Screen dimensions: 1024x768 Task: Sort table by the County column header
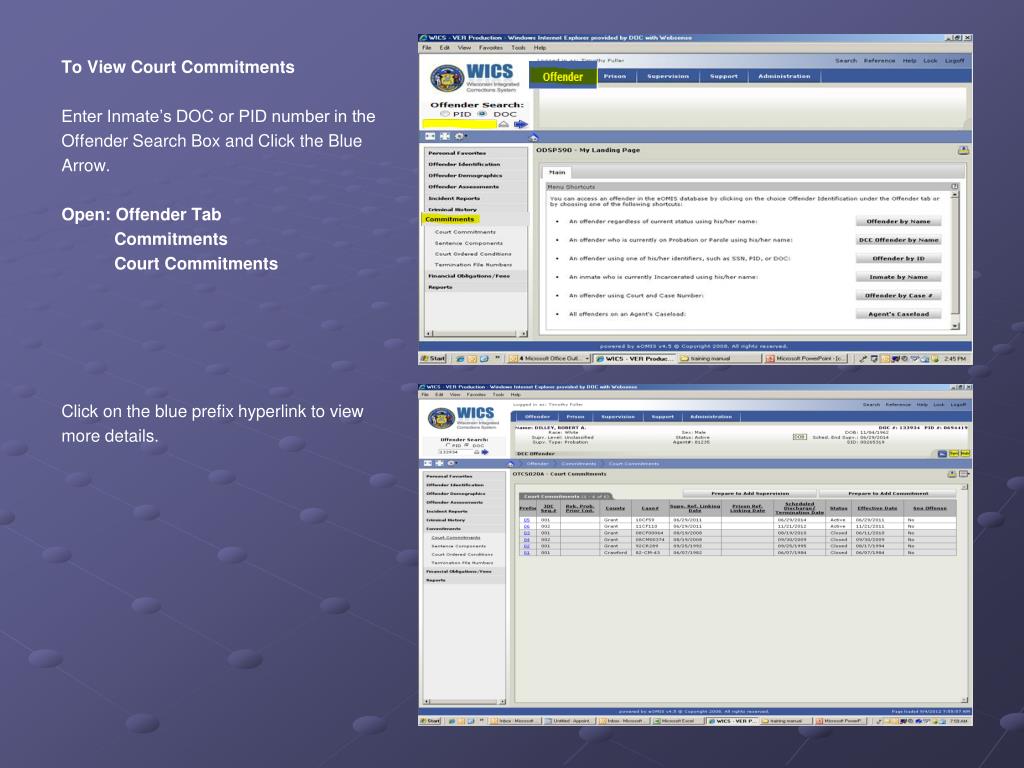(x=615, y=508)
